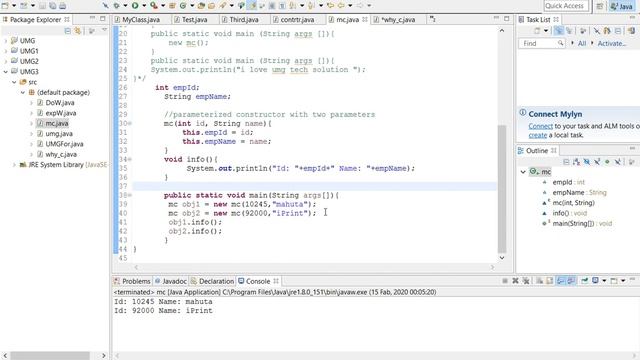Click the Connect link in Connect Mylyn

[x=540, y=127]
